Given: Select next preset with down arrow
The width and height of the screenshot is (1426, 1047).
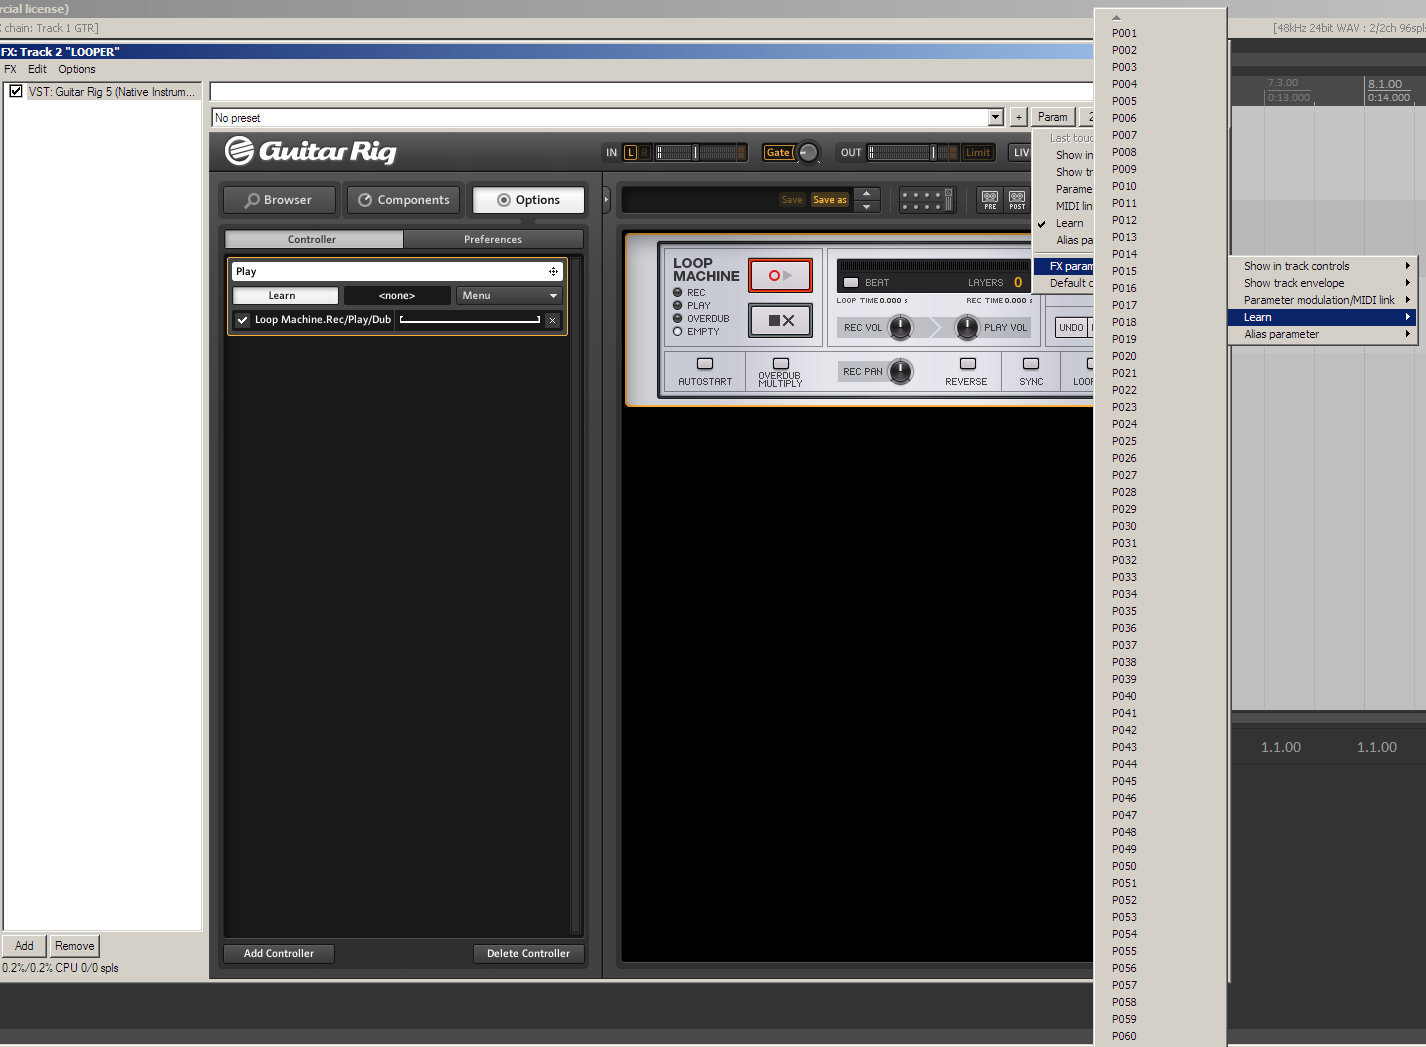Looking at the screenshot, I should pyautogui.click(x=867, y=207).
